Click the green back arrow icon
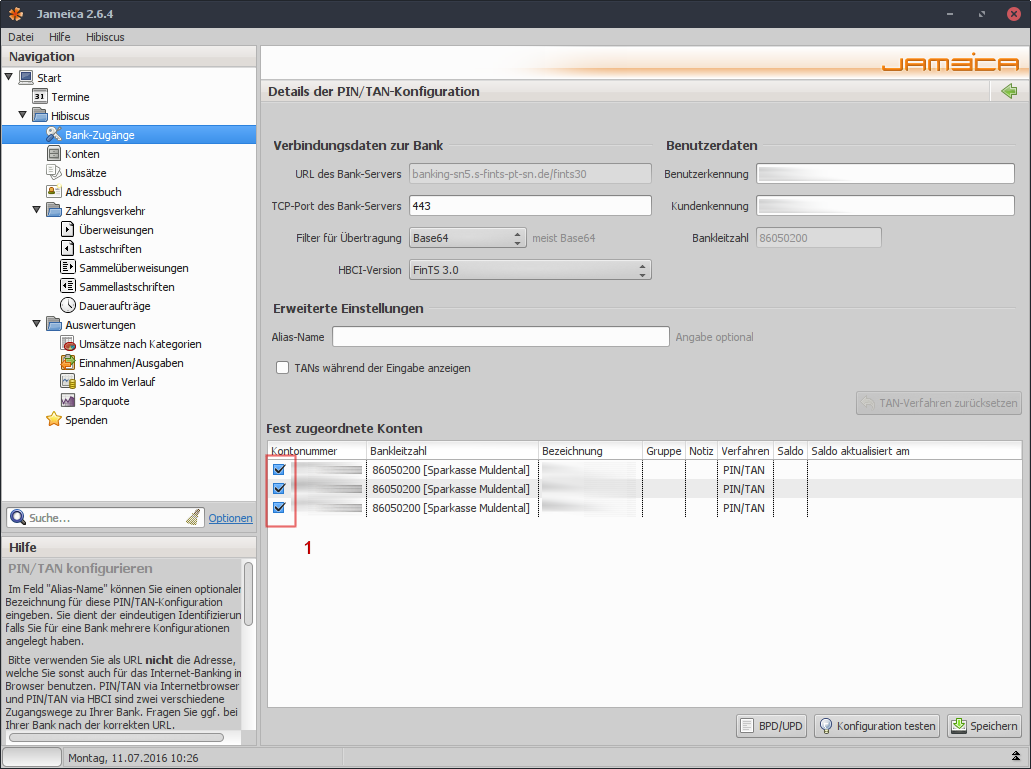Screen dimensions: 1031x769 pos(1009,91)
